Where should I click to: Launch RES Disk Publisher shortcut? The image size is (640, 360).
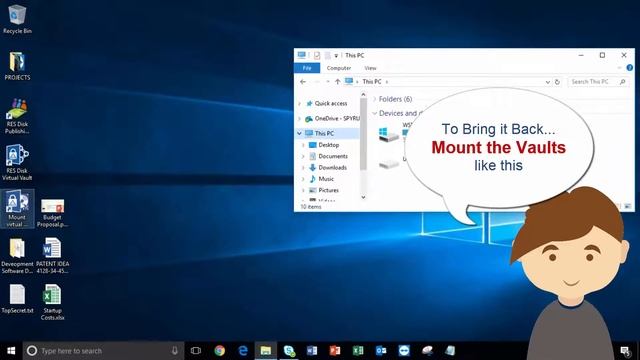click(x=17, y=116)
